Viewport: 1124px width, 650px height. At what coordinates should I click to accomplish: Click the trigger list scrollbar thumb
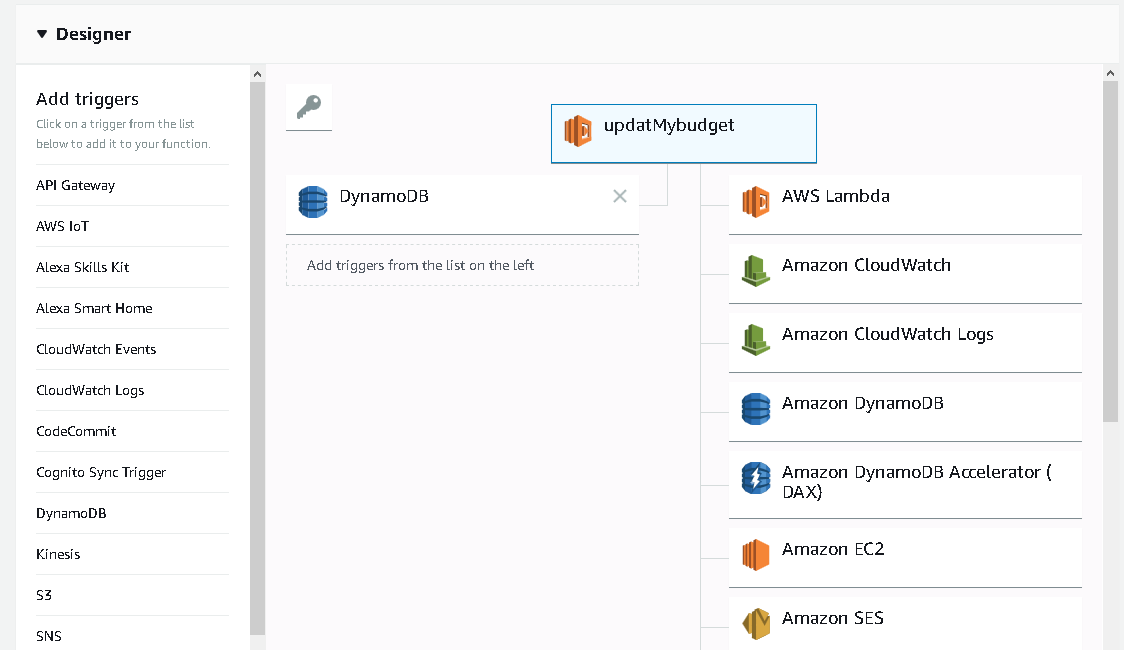tap(257, 358)
